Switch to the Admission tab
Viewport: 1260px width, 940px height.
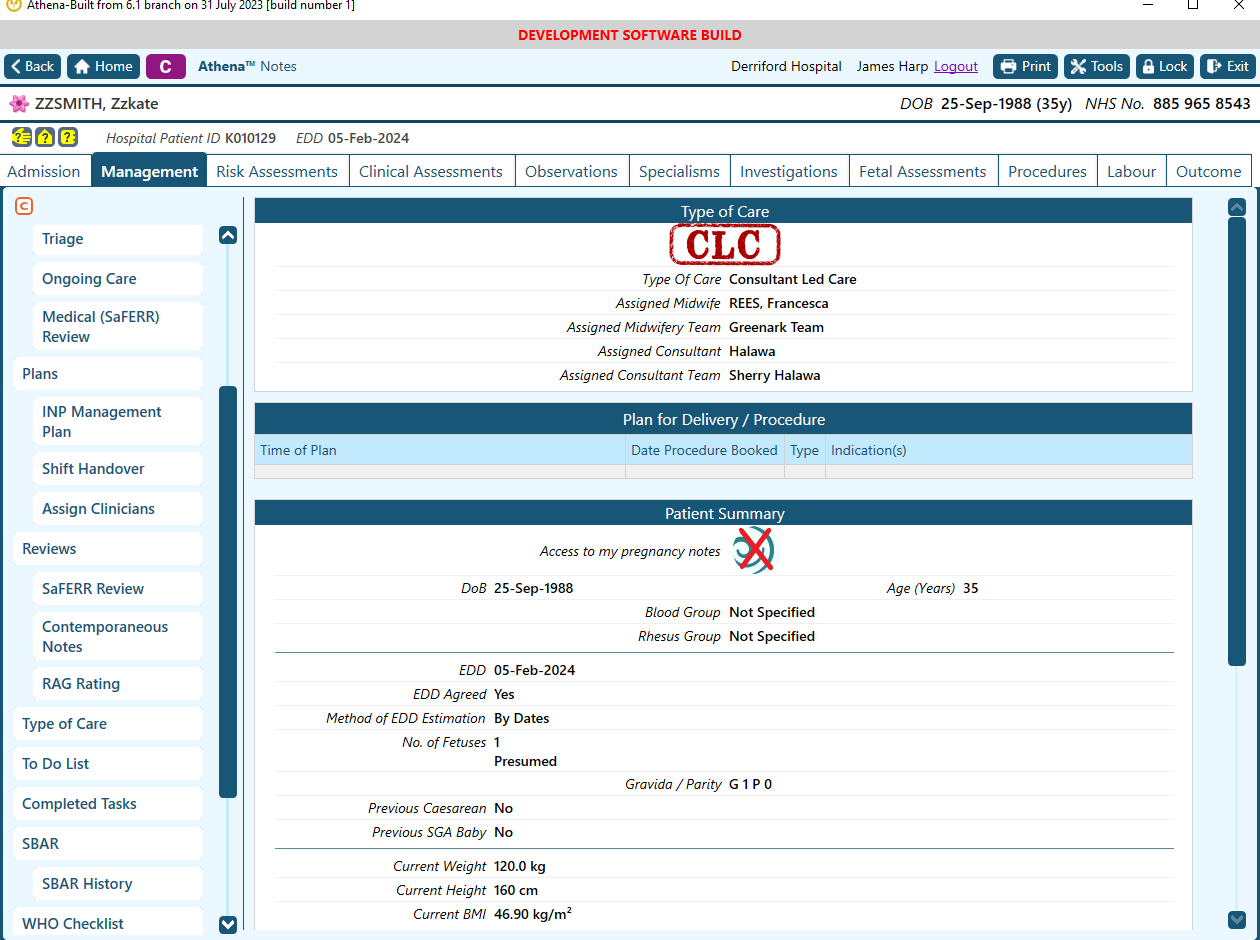click(44, 171)
